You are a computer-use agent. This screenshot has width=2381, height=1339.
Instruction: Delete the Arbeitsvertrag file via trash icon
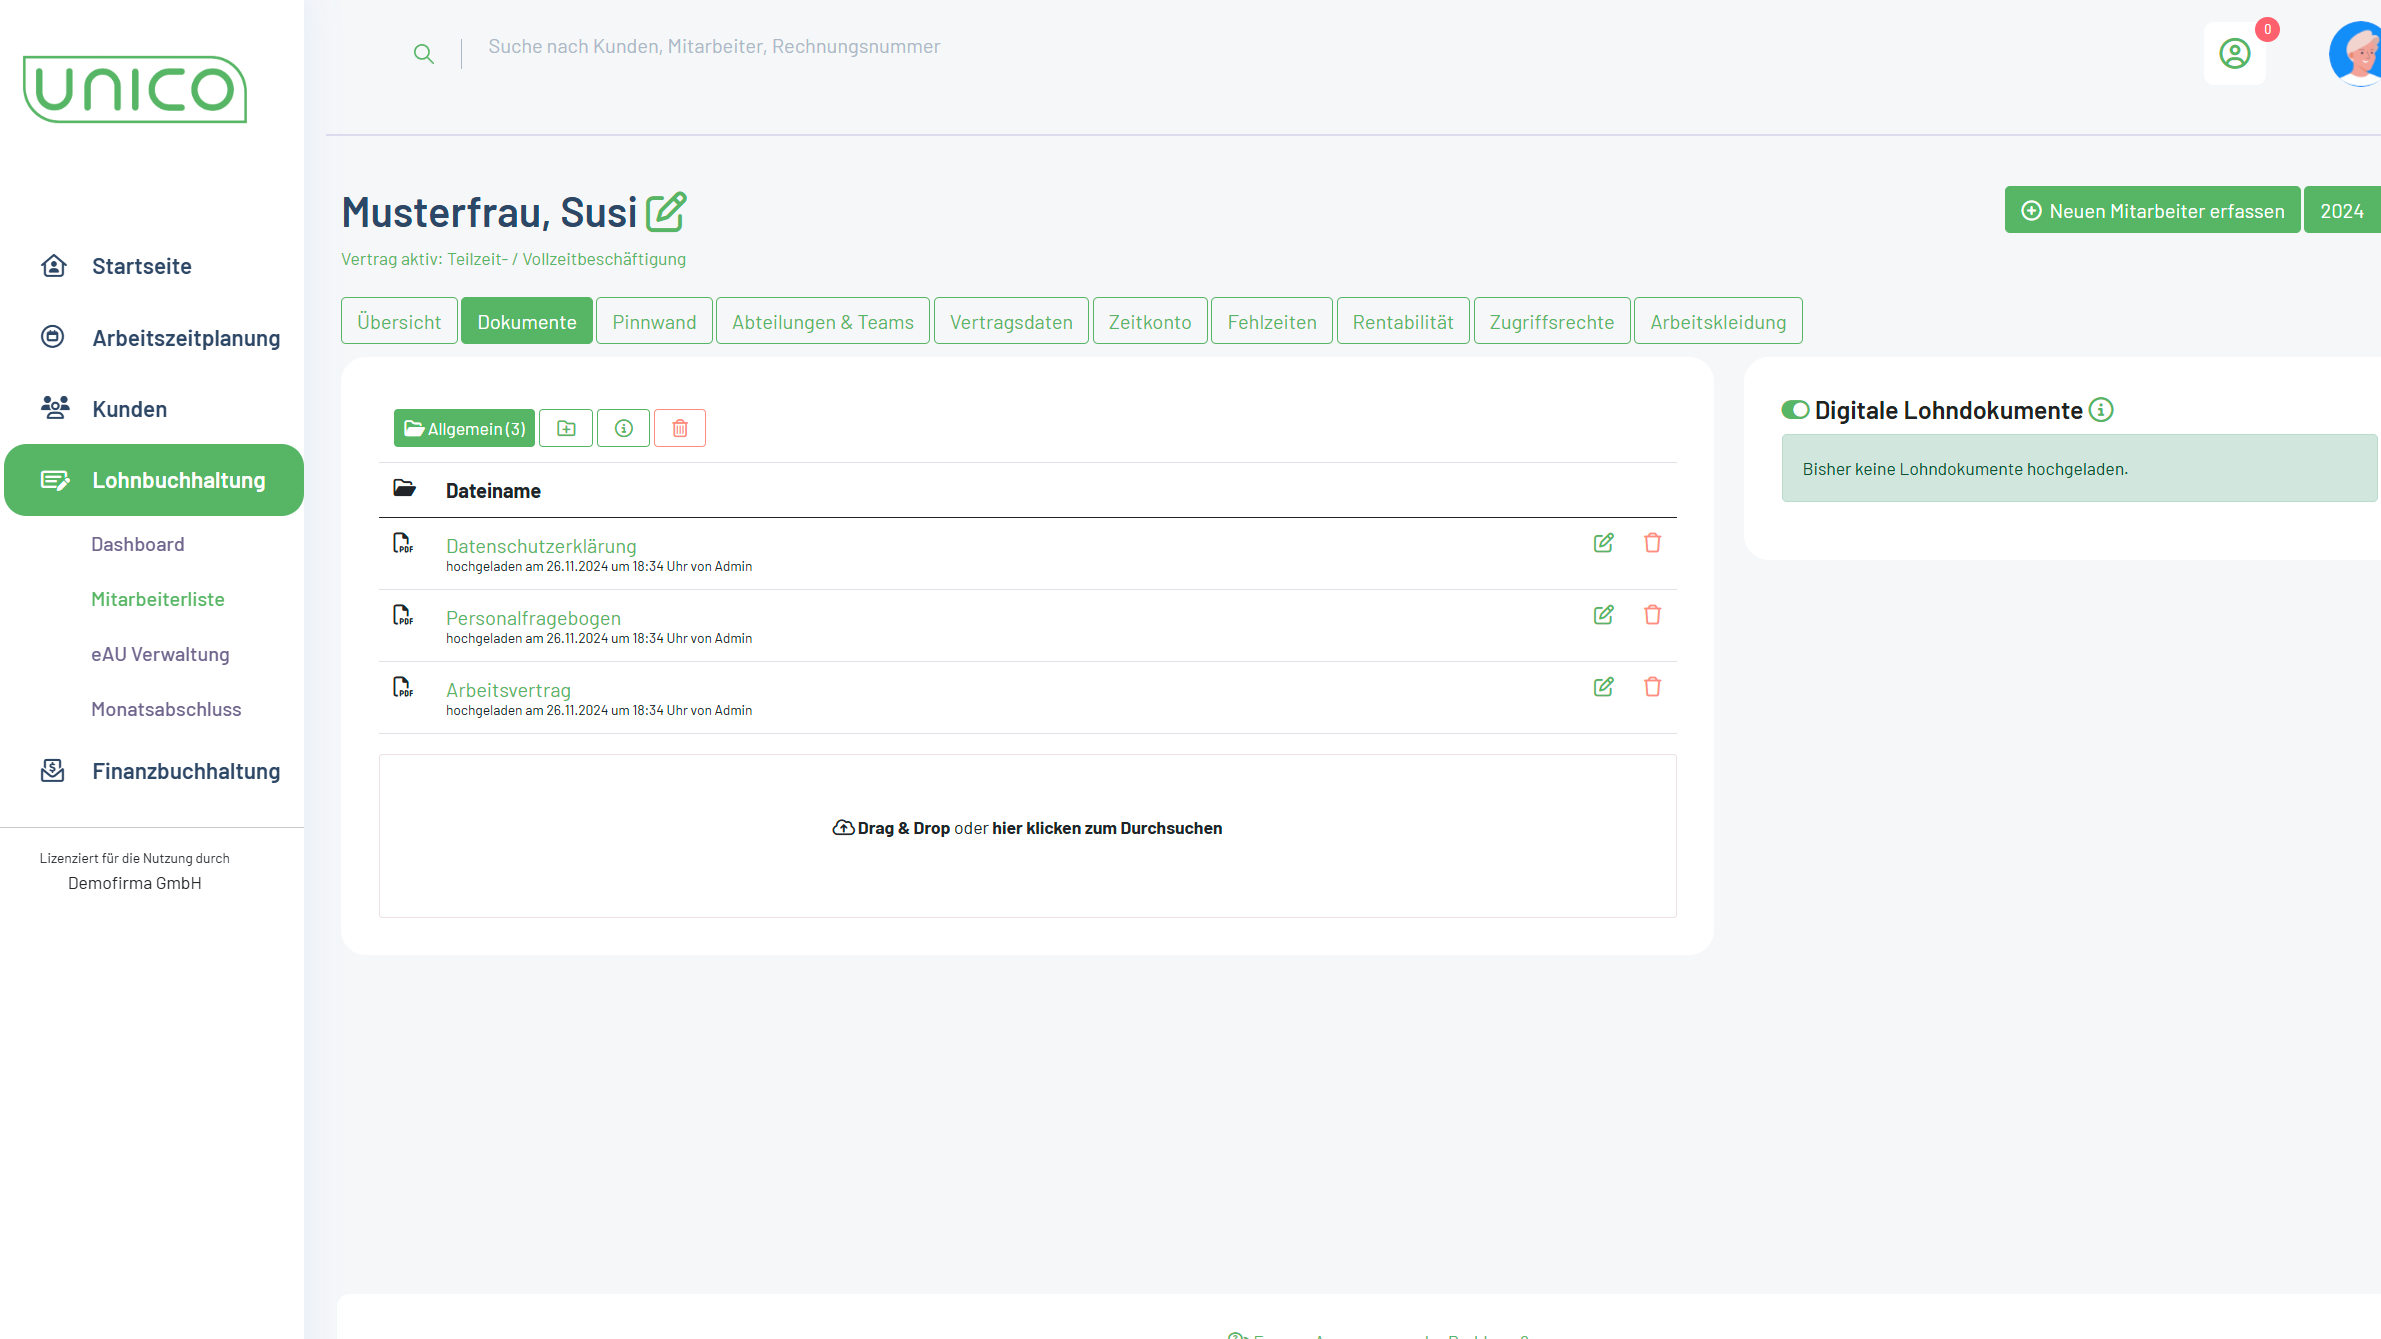coord(1652,687)
